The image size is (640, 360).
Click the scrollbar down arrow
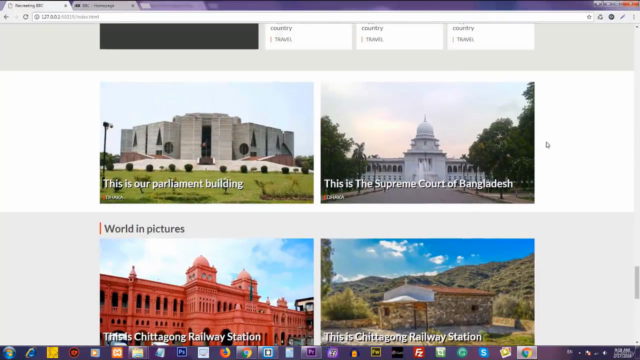(x=636, y=342)
